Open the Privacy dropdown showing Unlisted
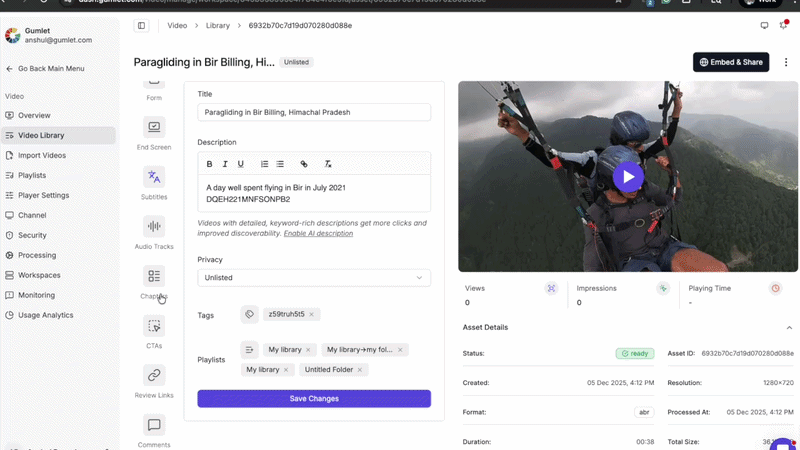Screen dimensions: 800x450 tap(314, 278)
